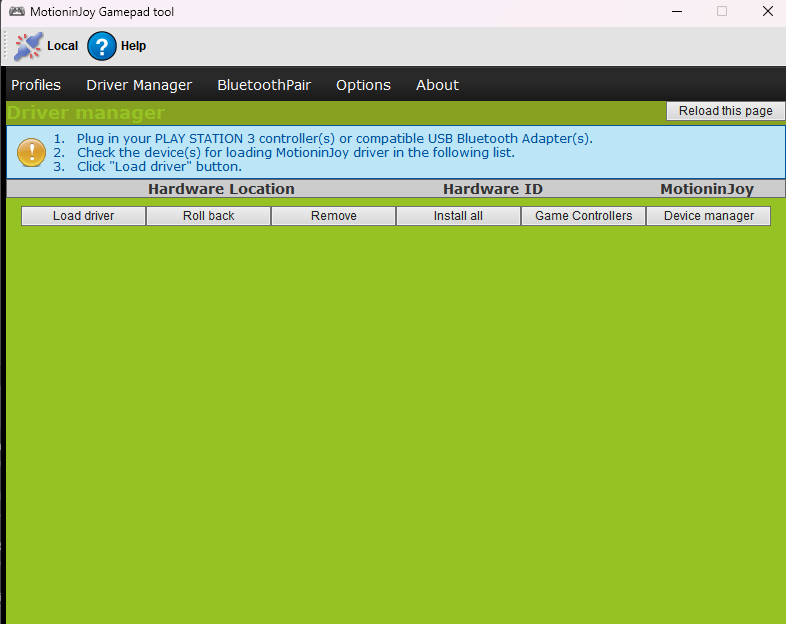Select the Local toolbar label
786x624 pixels.
[63, 46]
